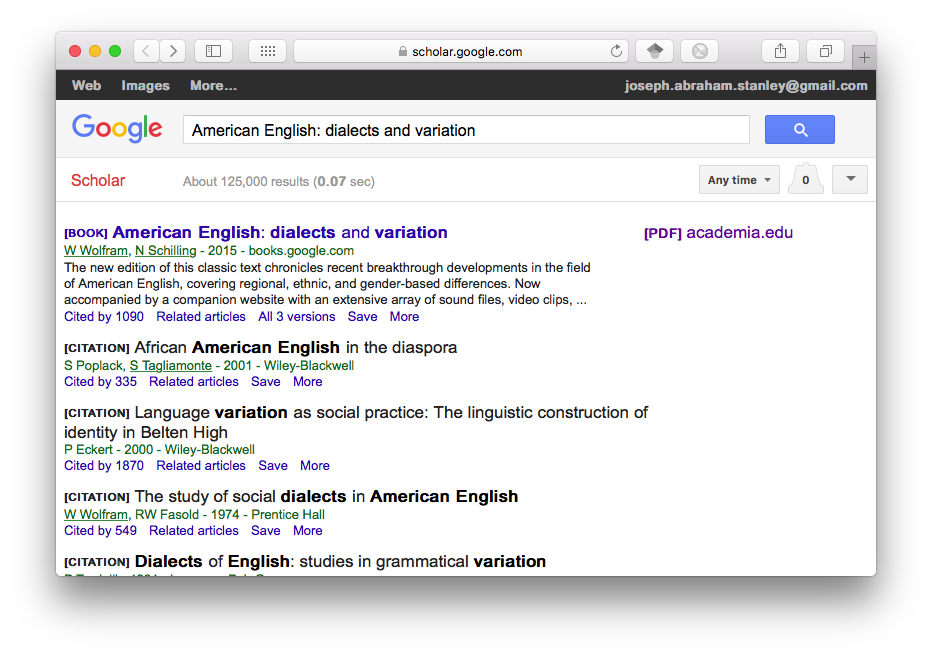Open the Web tab in the black bar
Viewport: 932px width, 656px height.
coord(86,86)
